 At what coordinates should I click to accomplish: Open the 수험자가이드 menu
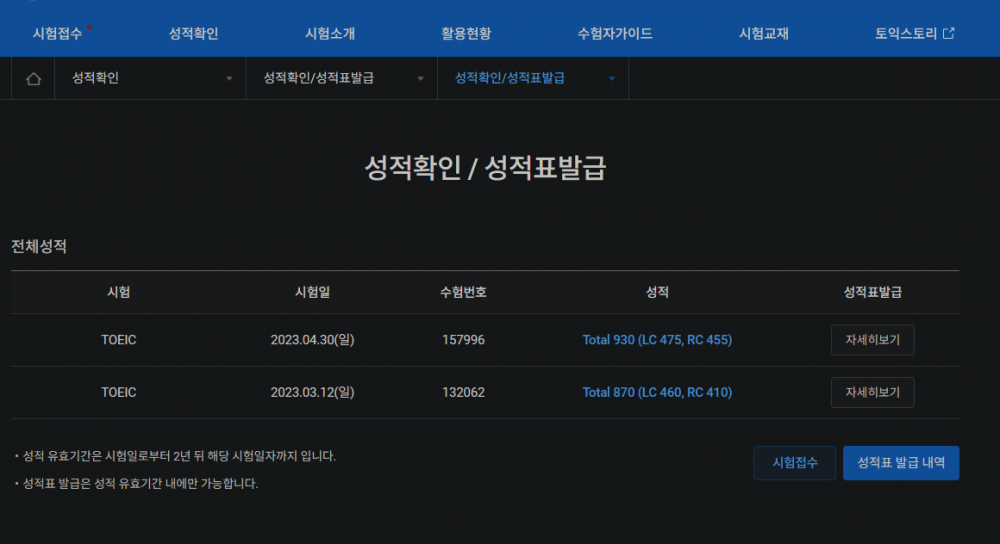coord(615,33)
